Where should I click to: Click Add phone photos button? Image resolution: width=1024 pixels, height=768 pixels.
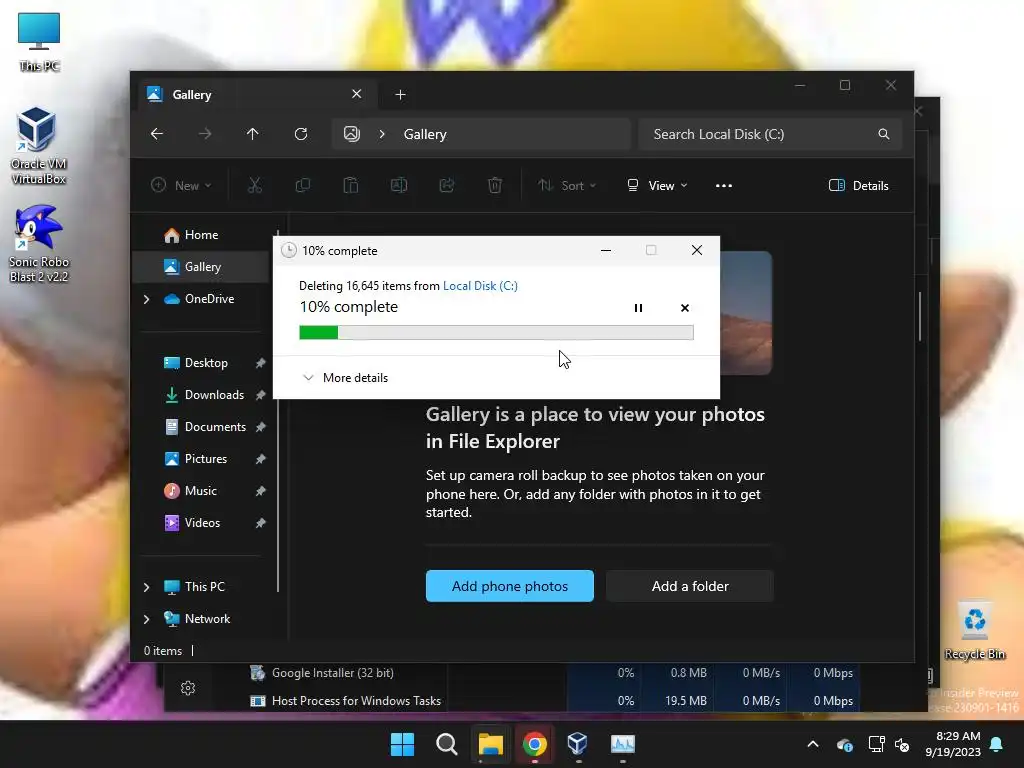point(509,586)
